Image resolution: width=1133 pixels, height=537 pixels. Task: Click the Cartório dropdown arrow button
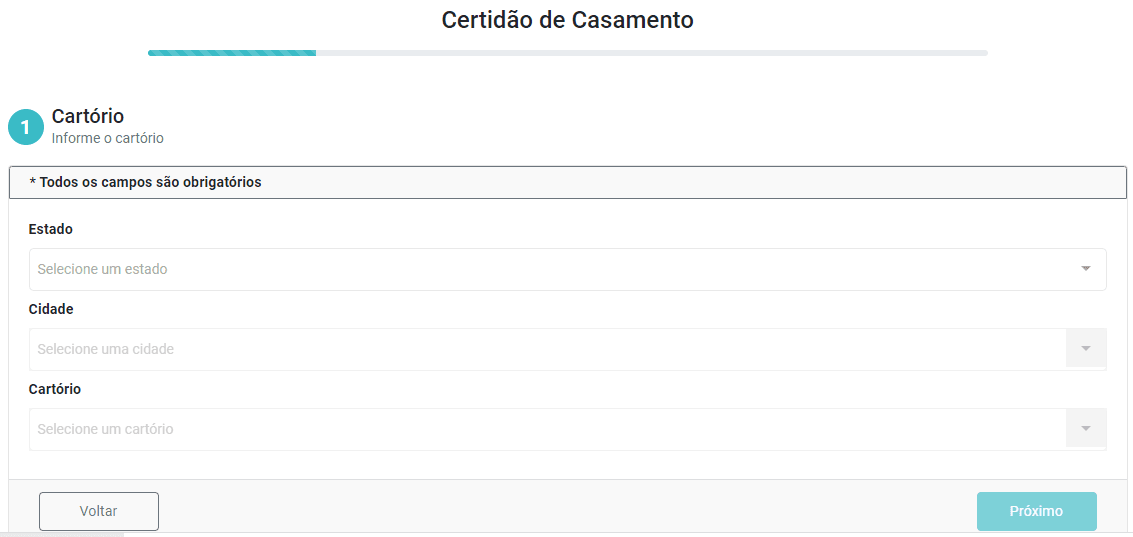1086,429
